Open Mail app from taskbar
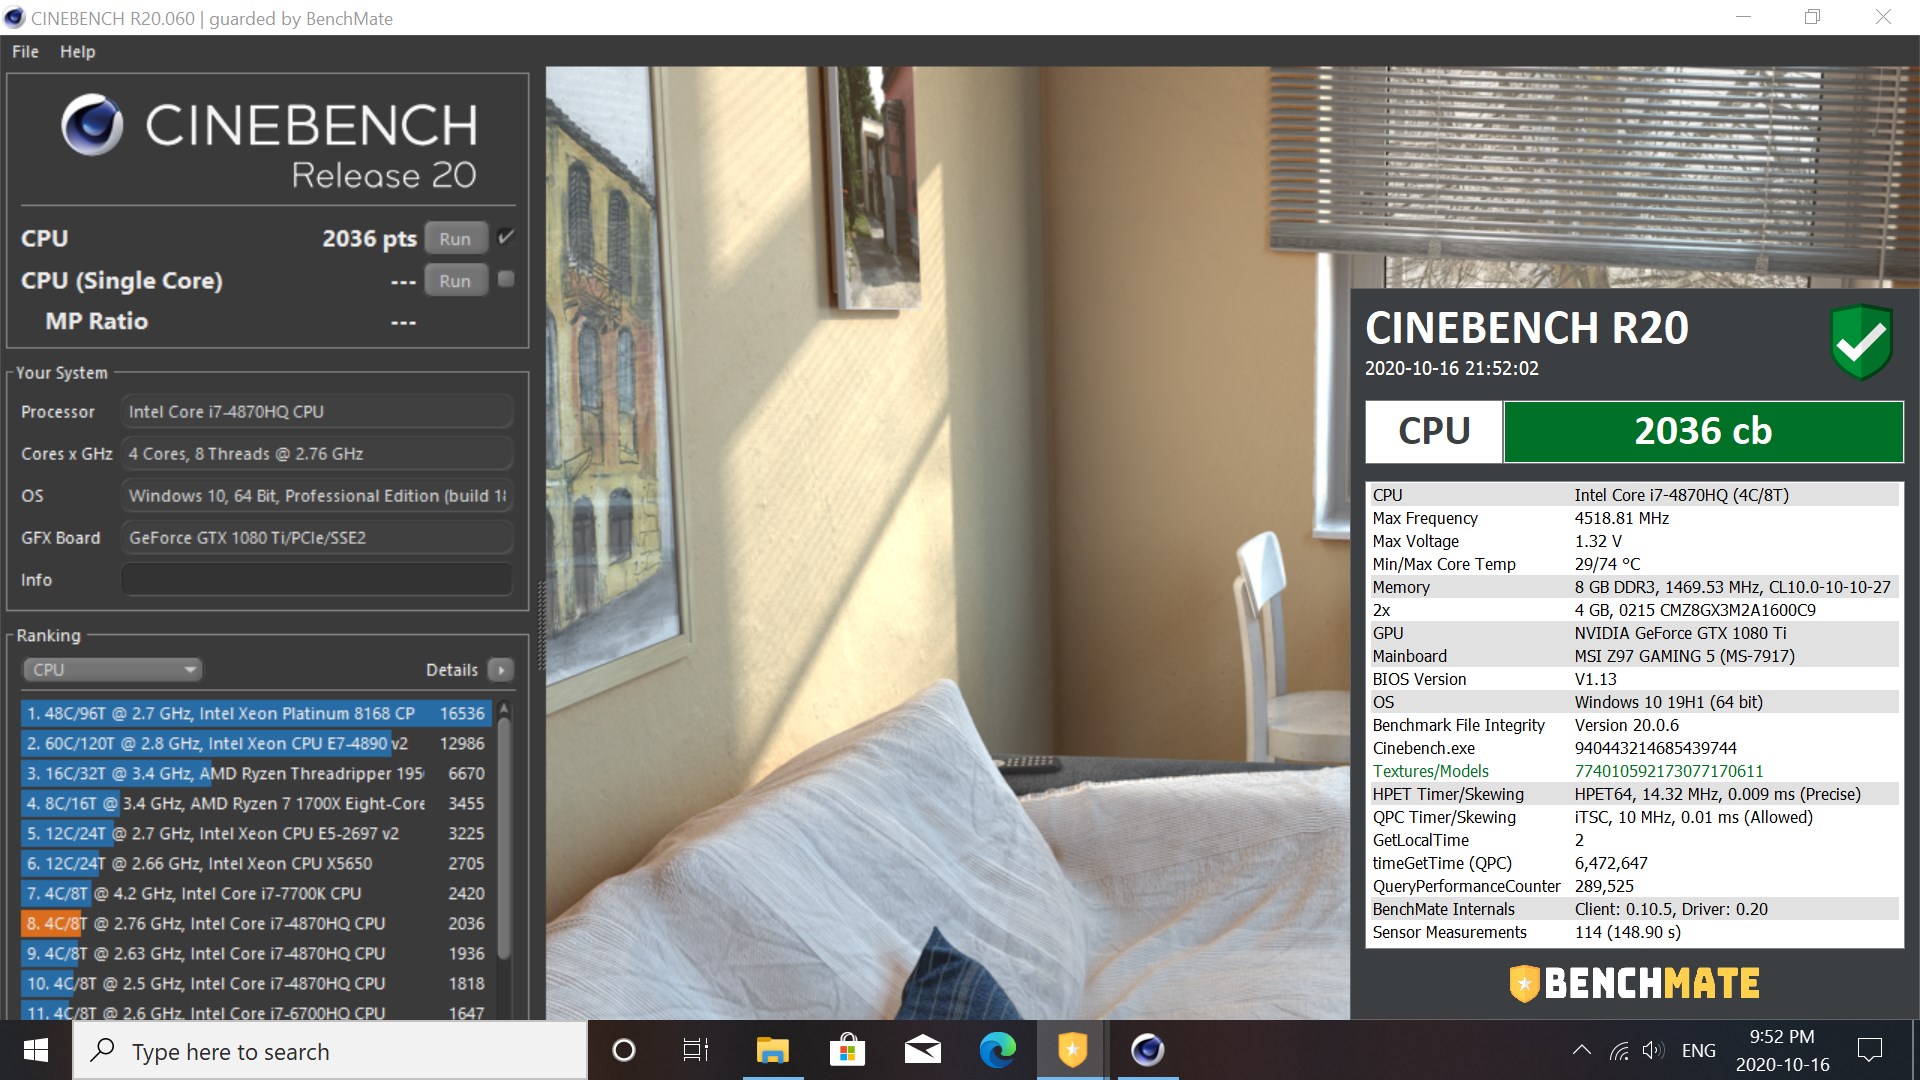The image size is (1920, 1080). coord(922,1050)
